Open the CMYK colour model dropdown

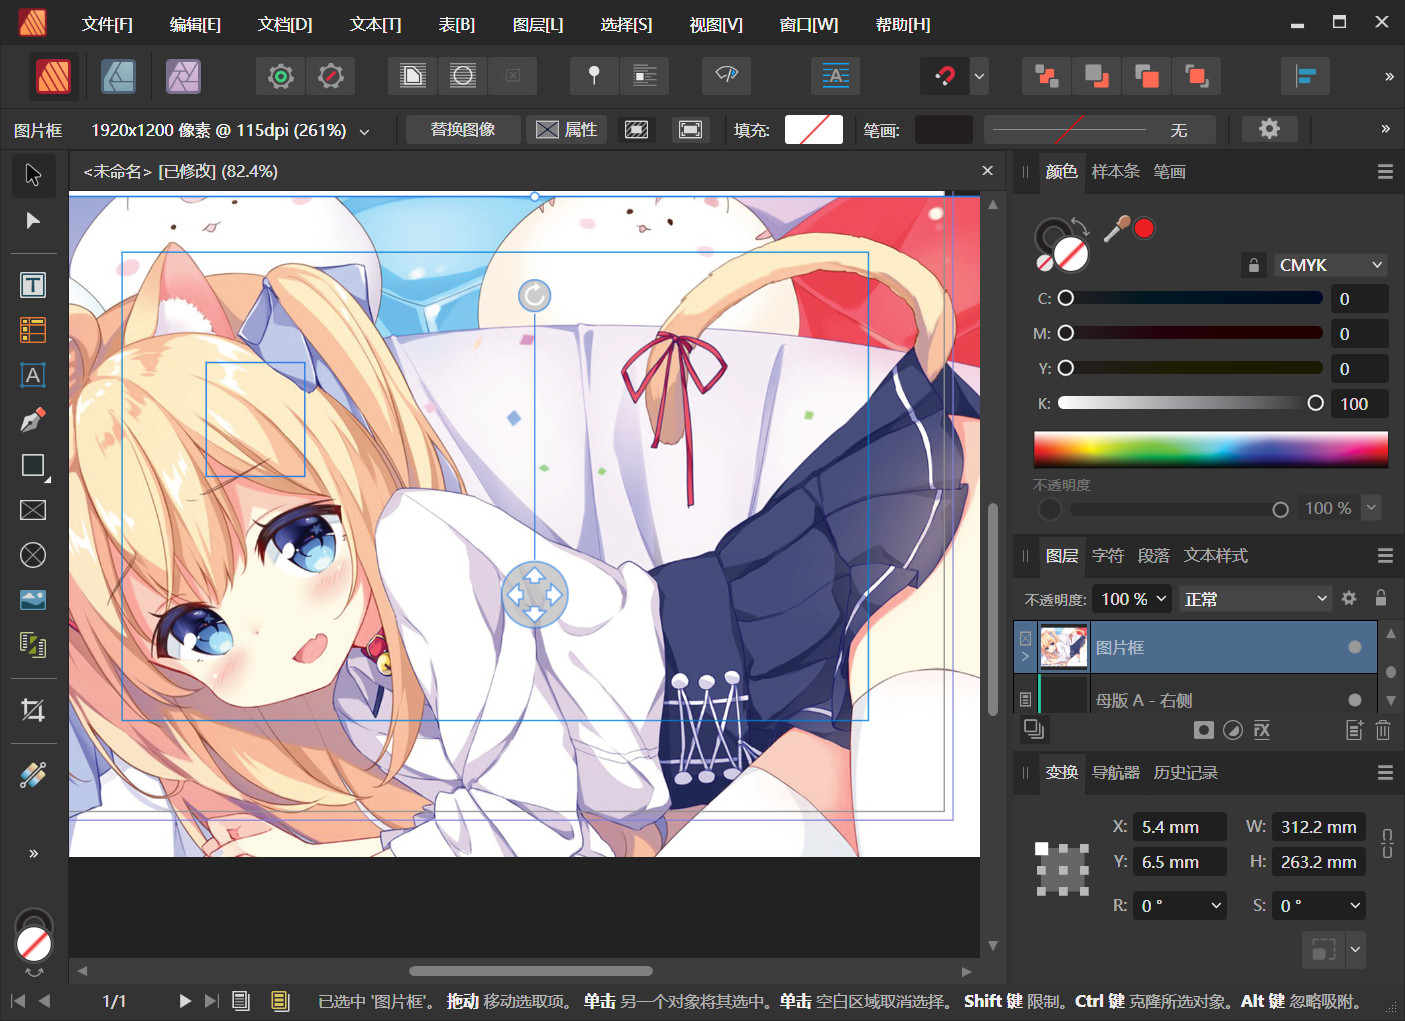click(1329, 265)
